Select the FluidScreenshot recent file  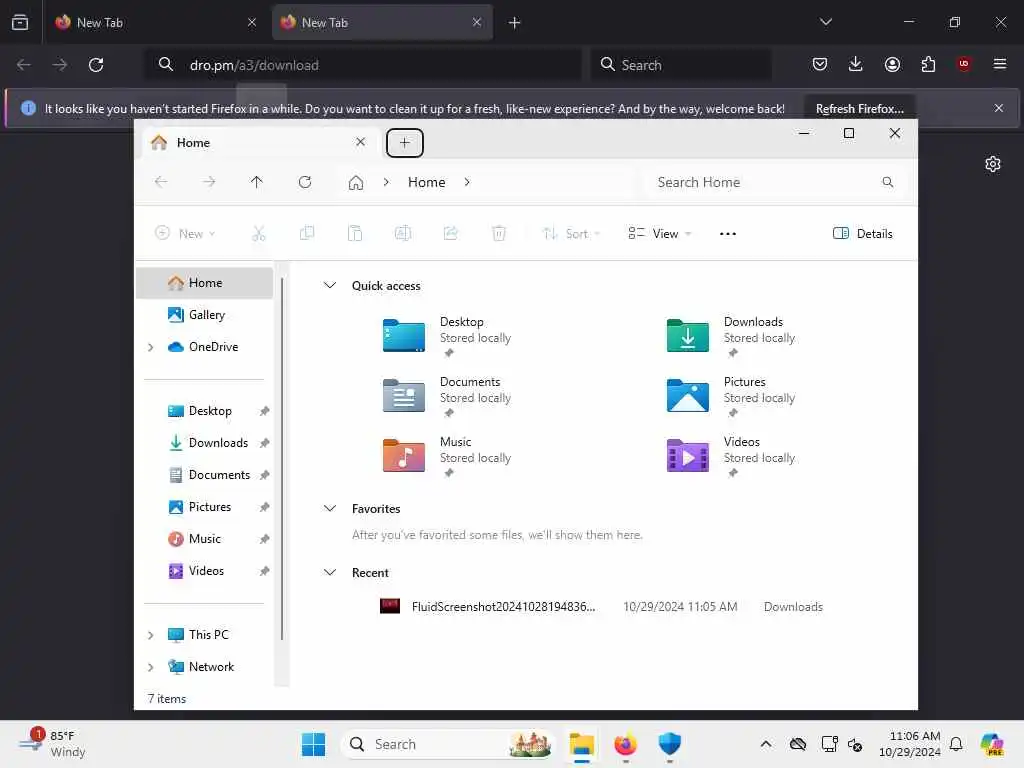pos(601,607)
